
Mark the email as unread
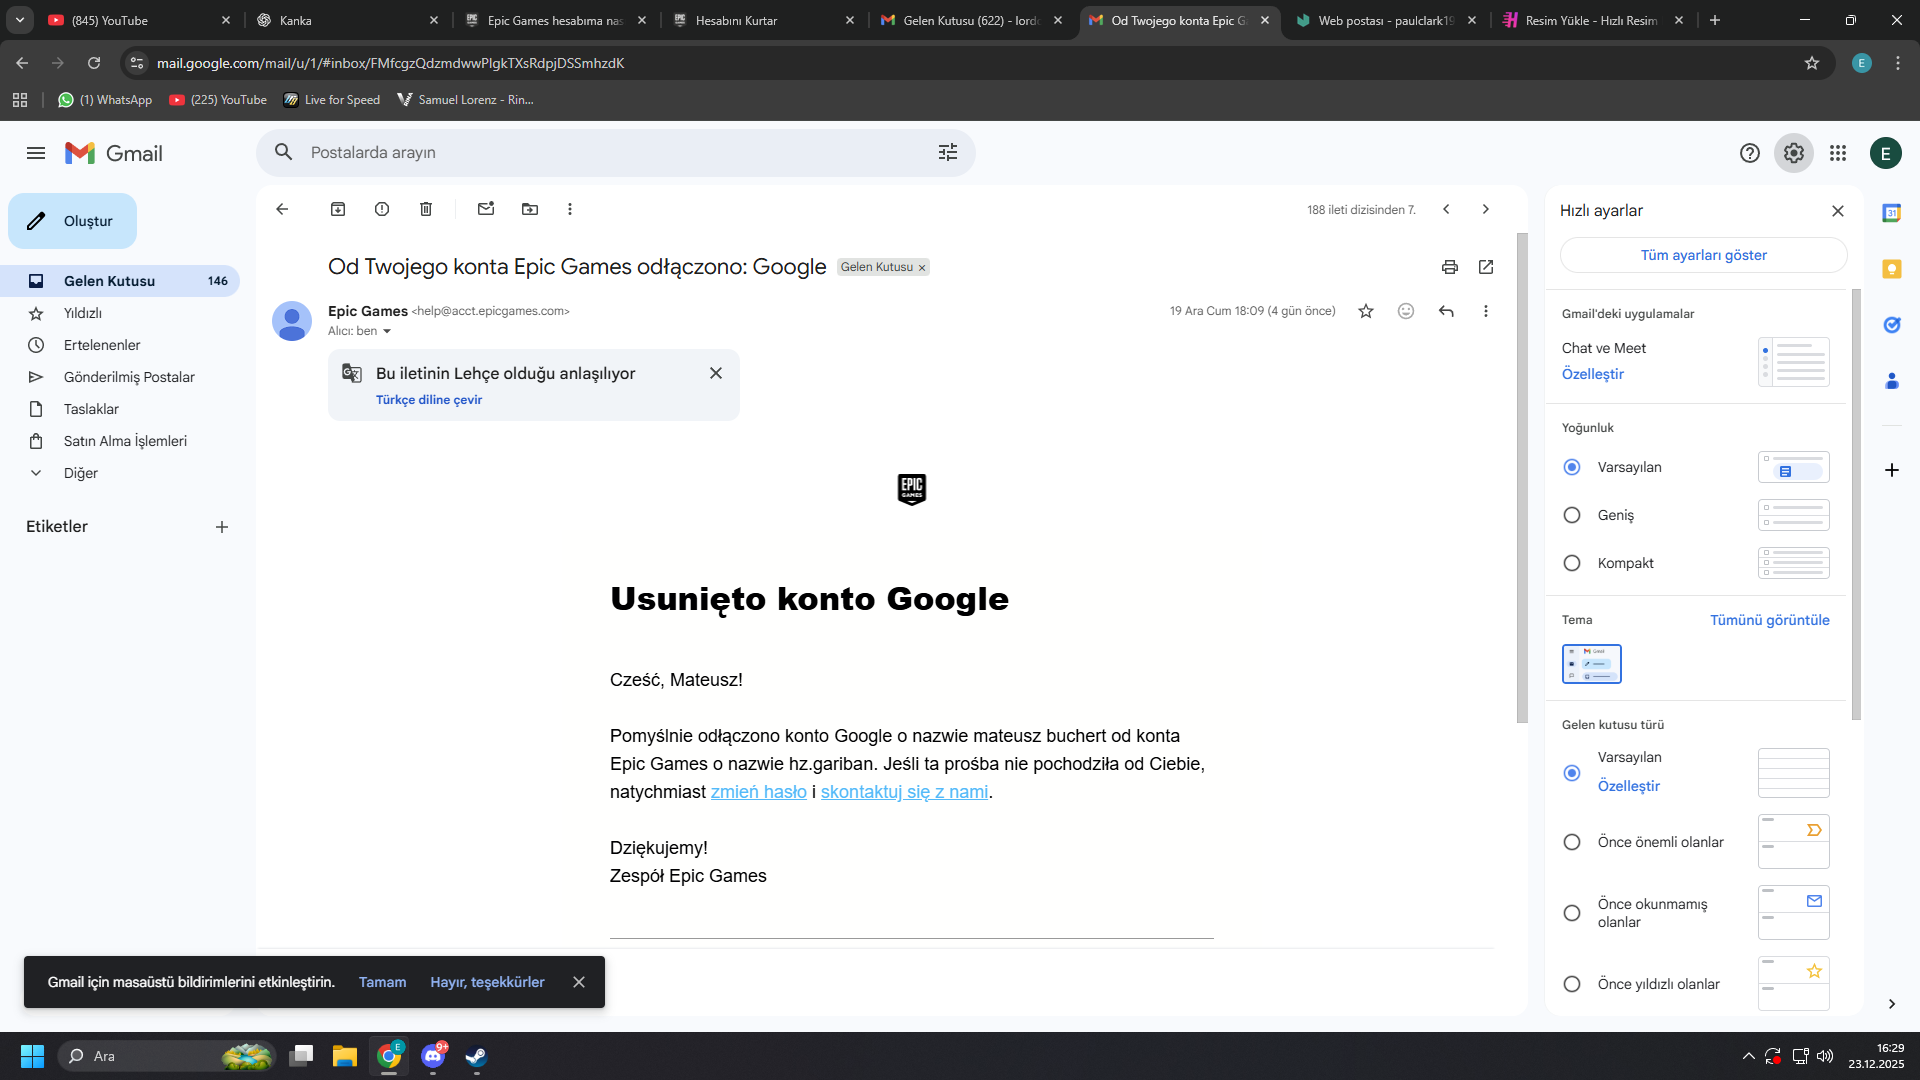pos(486,209)
